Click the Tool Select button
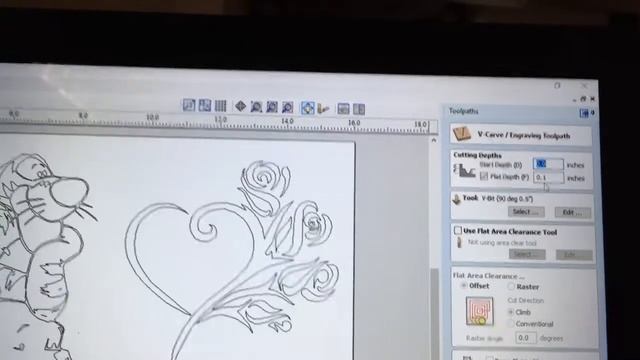Image resolution: width=640 pixels, height=360 pixels. coord(526,211)
